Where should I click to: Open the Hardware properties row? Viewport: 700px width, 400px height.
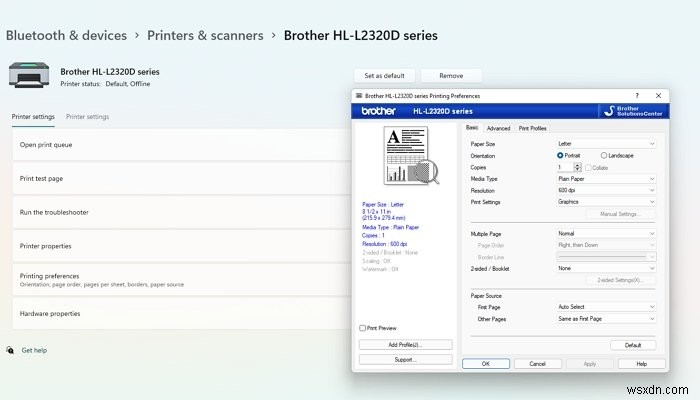click(x=182, y=313)
